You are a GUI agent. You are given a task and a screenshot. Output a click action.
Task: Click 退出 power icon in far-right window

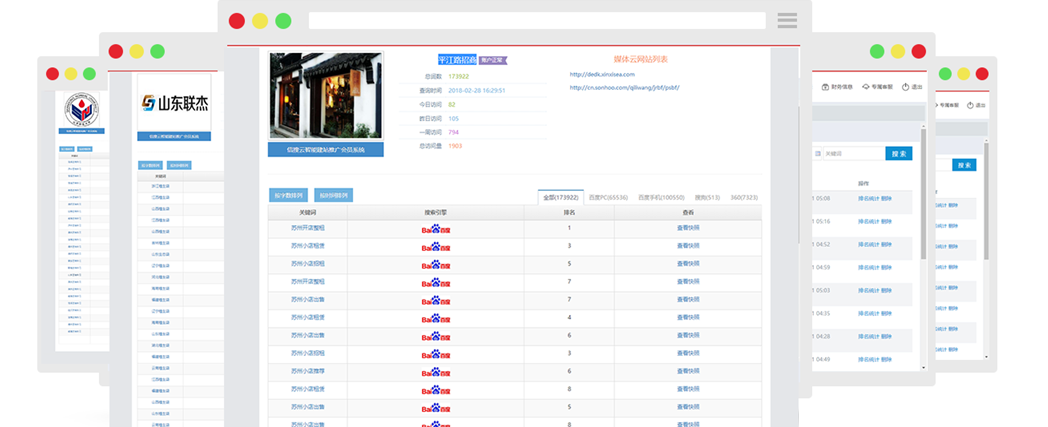click(970, 105)
